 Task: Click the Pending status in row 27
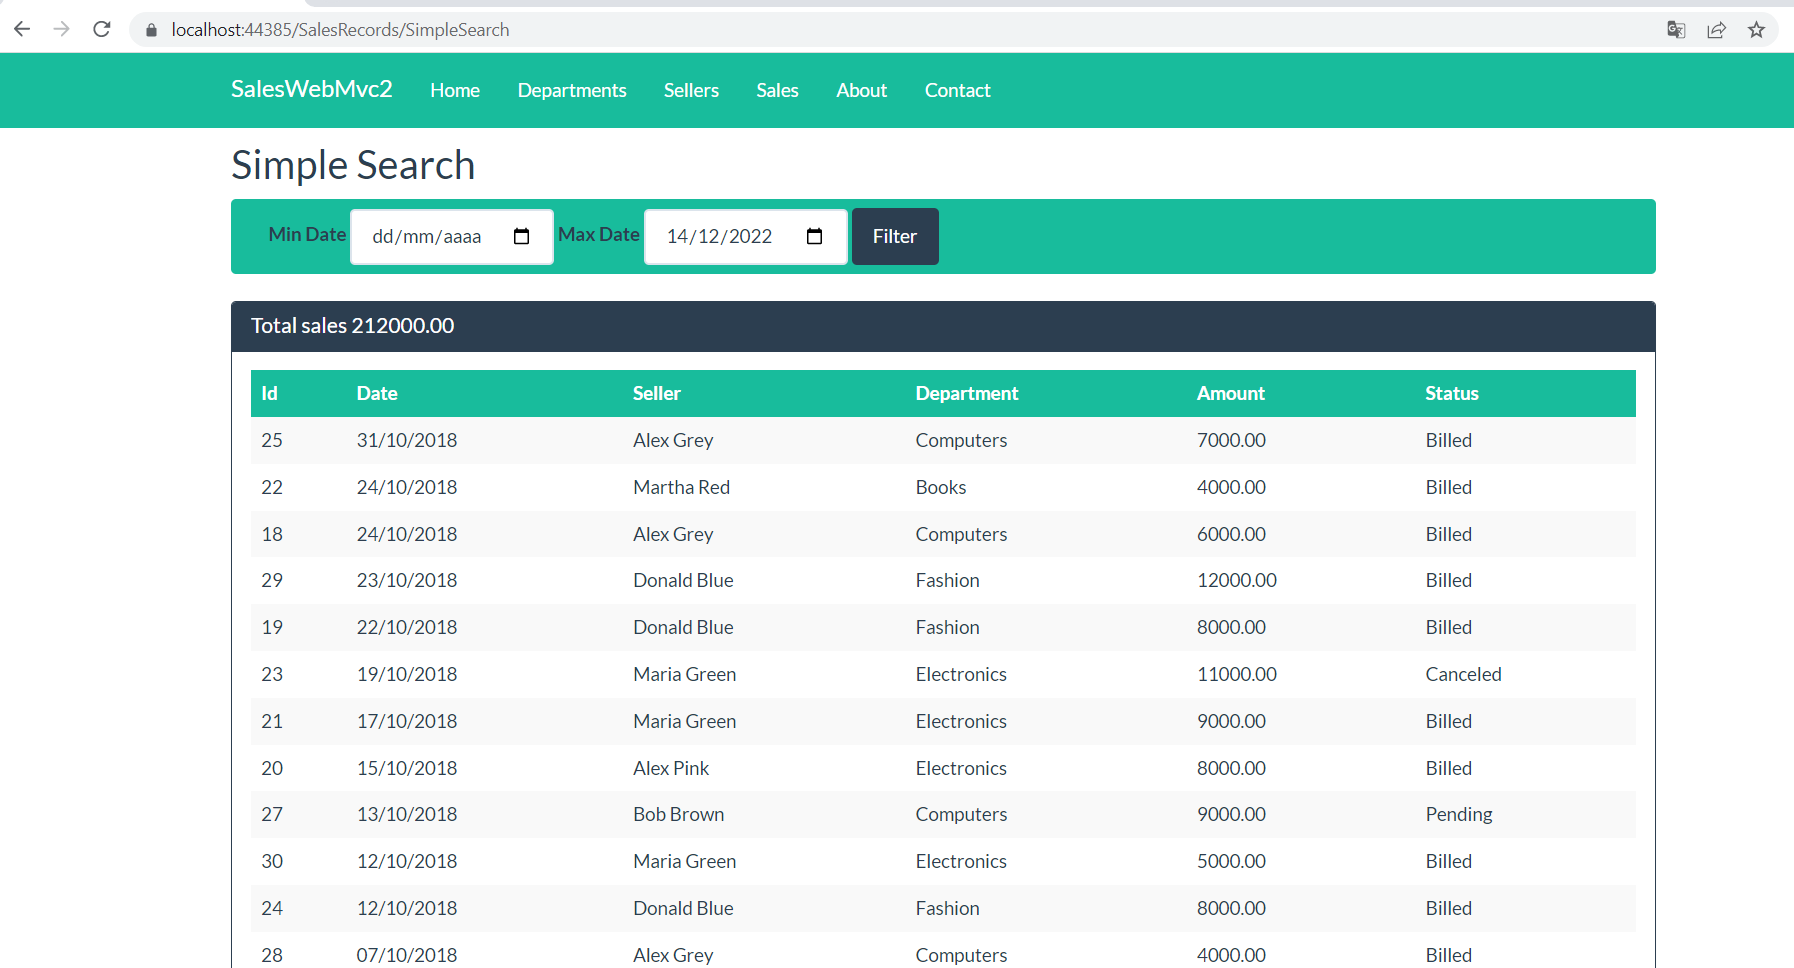1459,814
